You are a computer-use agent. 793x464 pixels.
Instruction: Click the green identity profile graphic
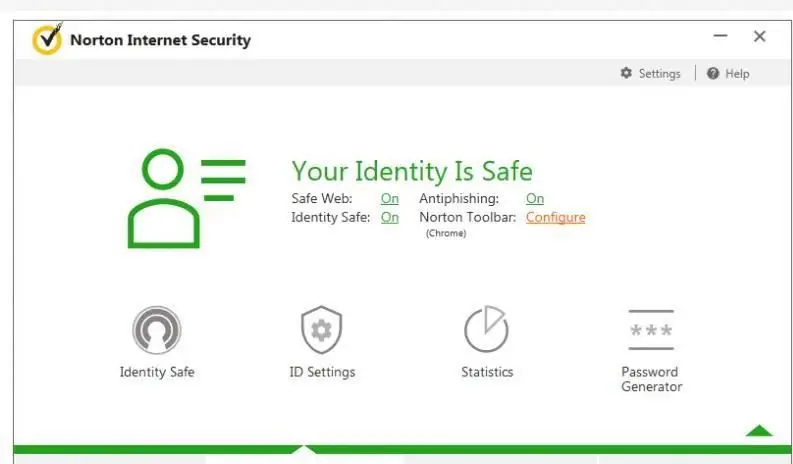[x=187, y=198]
